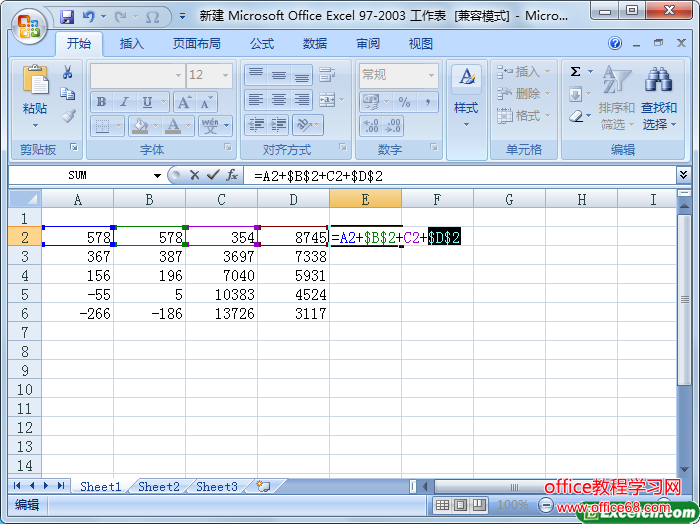Select Sheet2 worksheet tab

(x=158, y=487)
